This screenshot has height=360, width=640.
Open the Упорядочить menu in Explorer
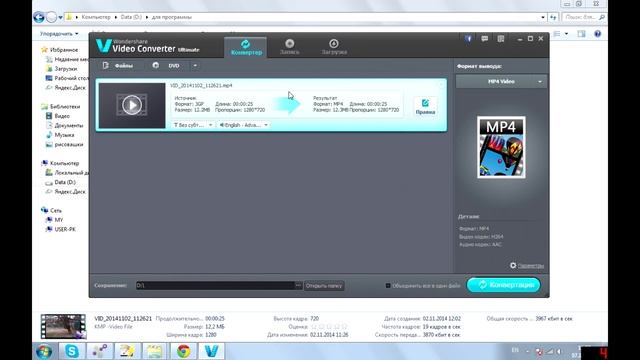click(59, 34)
